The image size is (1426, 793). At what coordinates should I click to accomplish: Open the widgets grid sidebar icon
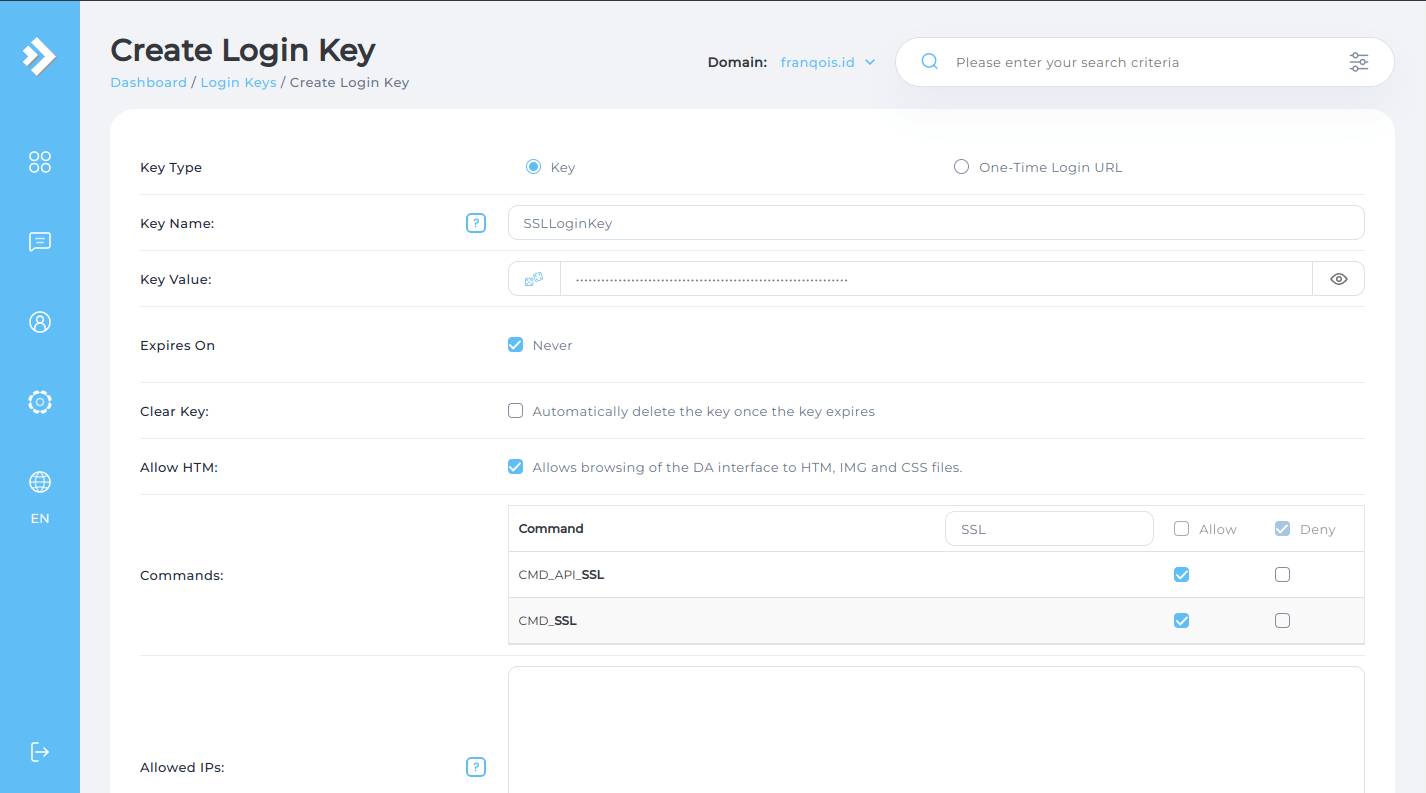40,162
